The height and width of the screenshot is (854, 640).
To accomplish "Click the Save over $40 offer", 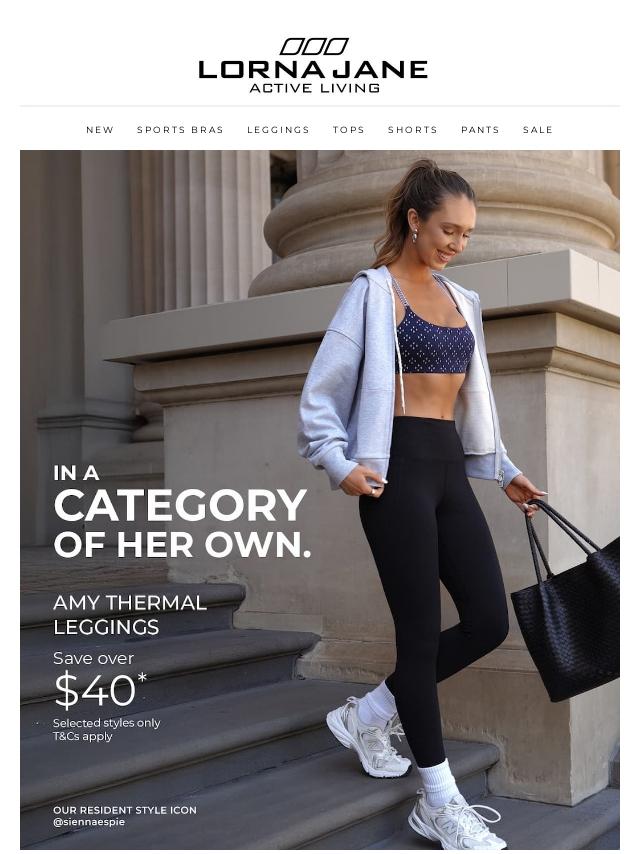I will point(100,680).
